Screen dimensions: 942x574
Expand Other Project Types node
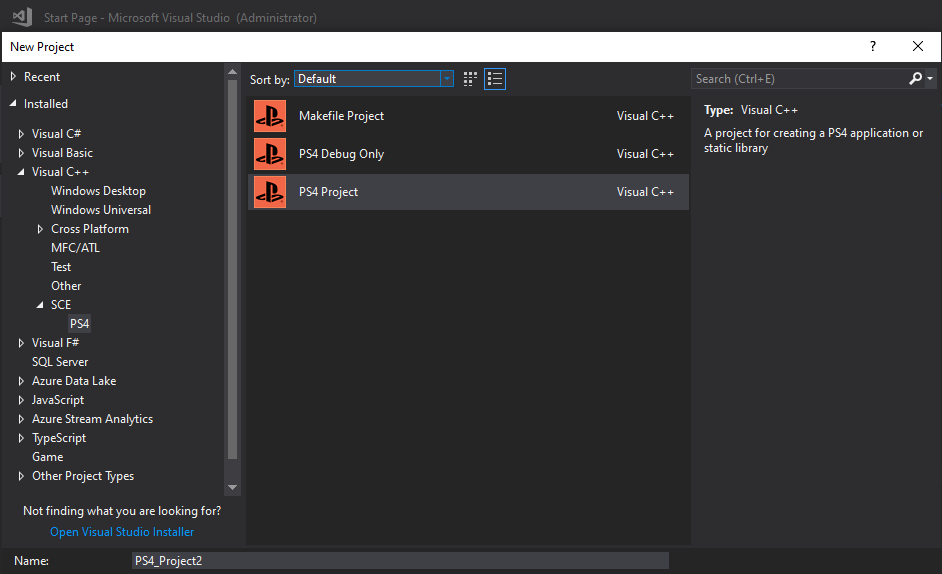(x=21, y=476)
